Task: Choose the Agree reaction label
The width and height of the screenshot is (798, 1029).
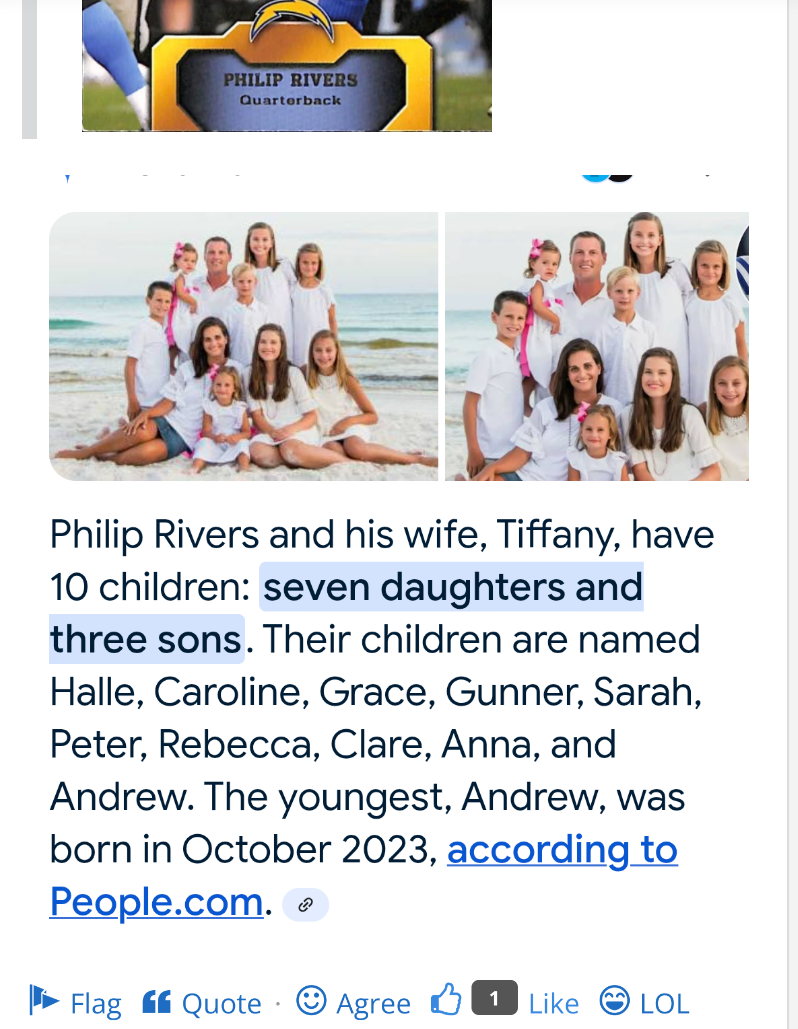Action: pos(373,1003)
